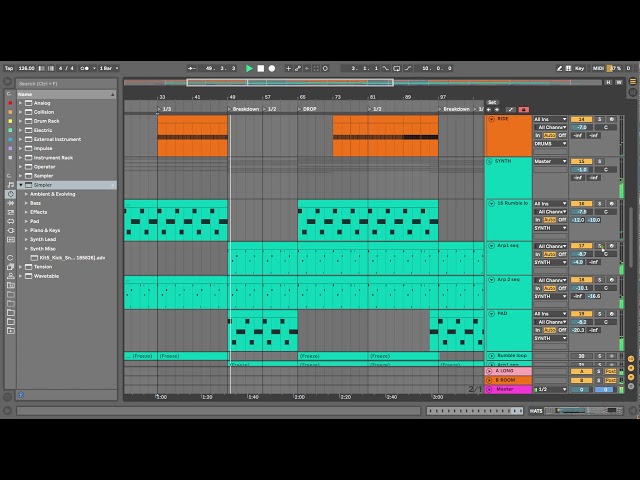This screenshot has height=480, width=640.
Task: Enable Key map mode
Action: click(579, 68)
